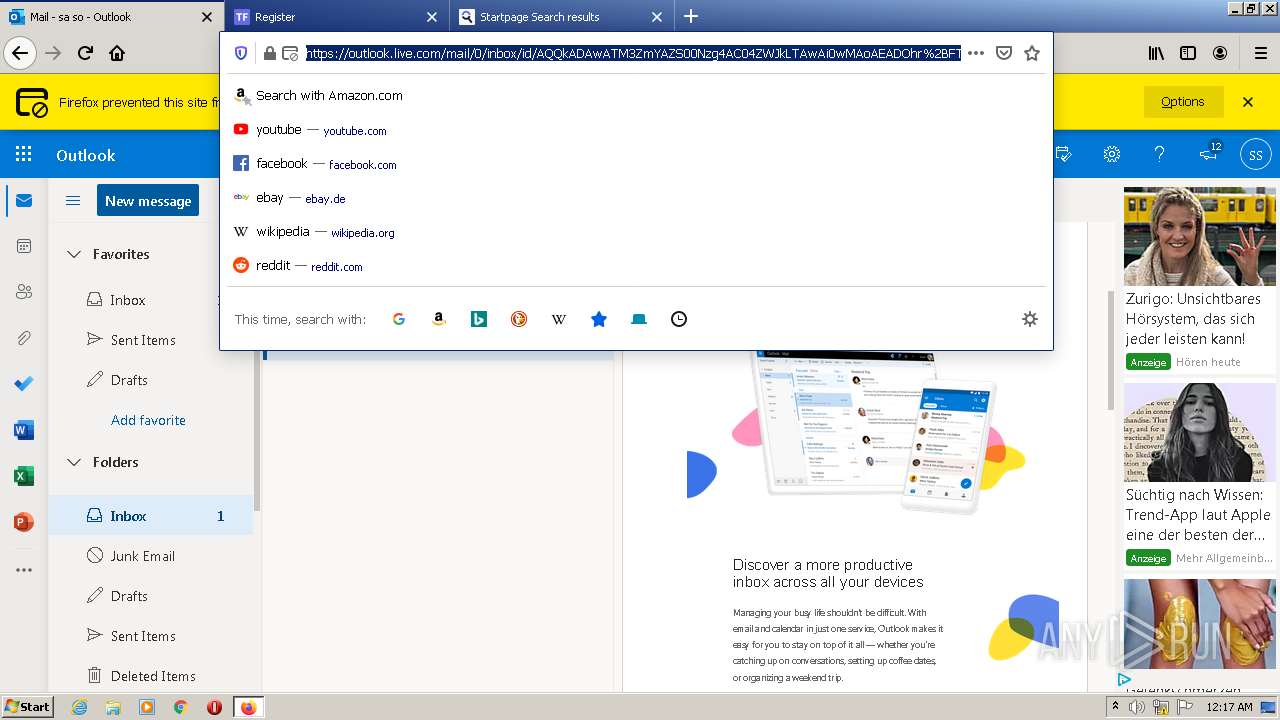Open the Firefox Library button
1280x720 pixels.
tap(1156, 53)
